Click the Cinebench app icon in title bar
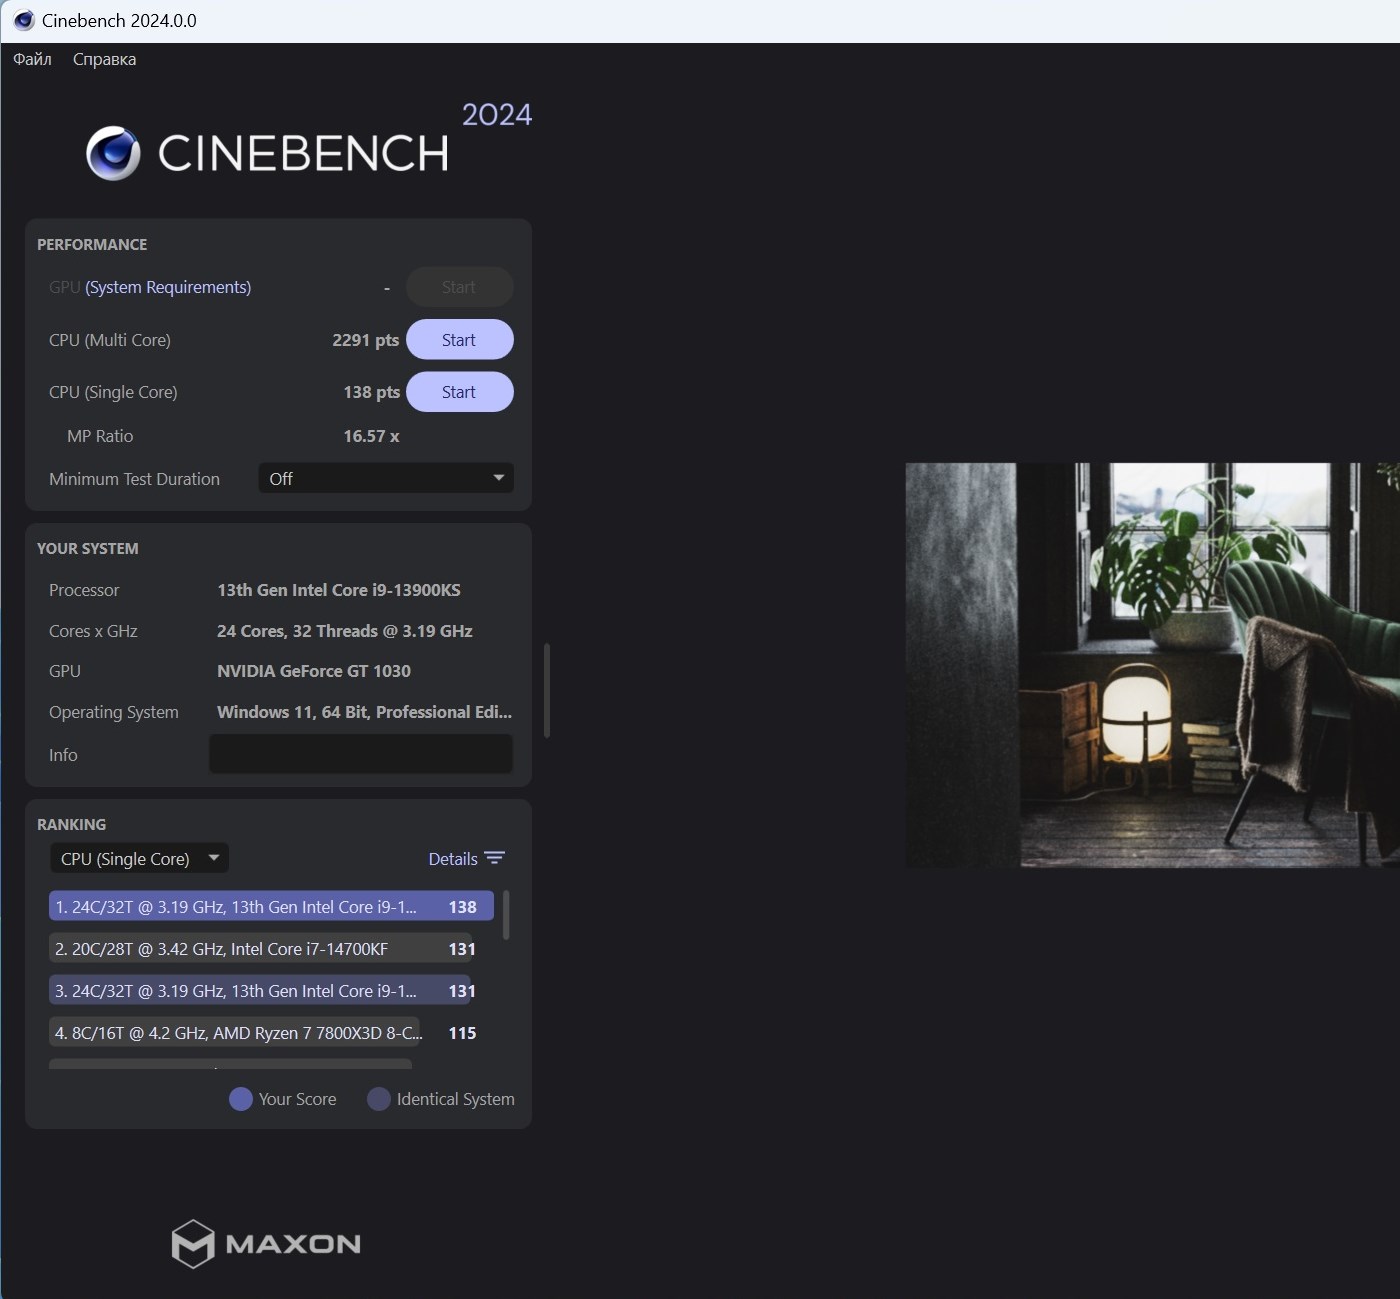The image size is (1400, 1299). pos(24,20)
